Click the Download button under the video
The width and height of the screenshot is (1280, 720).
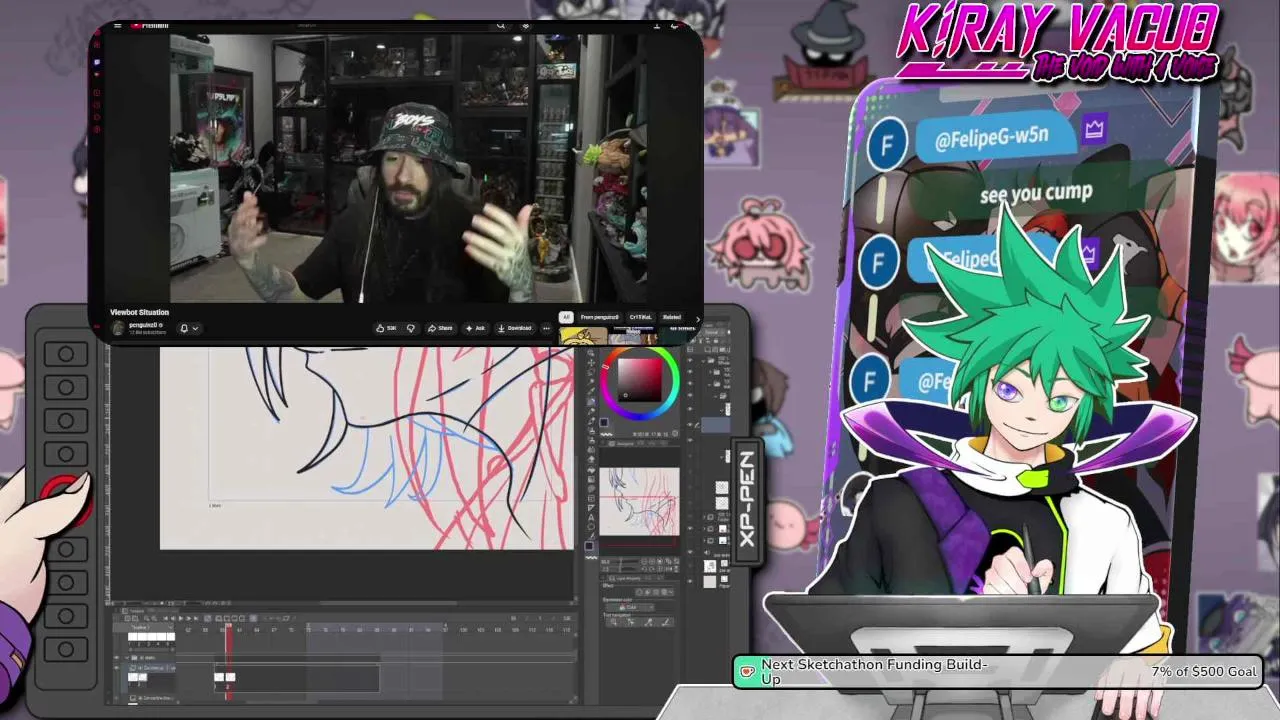(515, 328)
